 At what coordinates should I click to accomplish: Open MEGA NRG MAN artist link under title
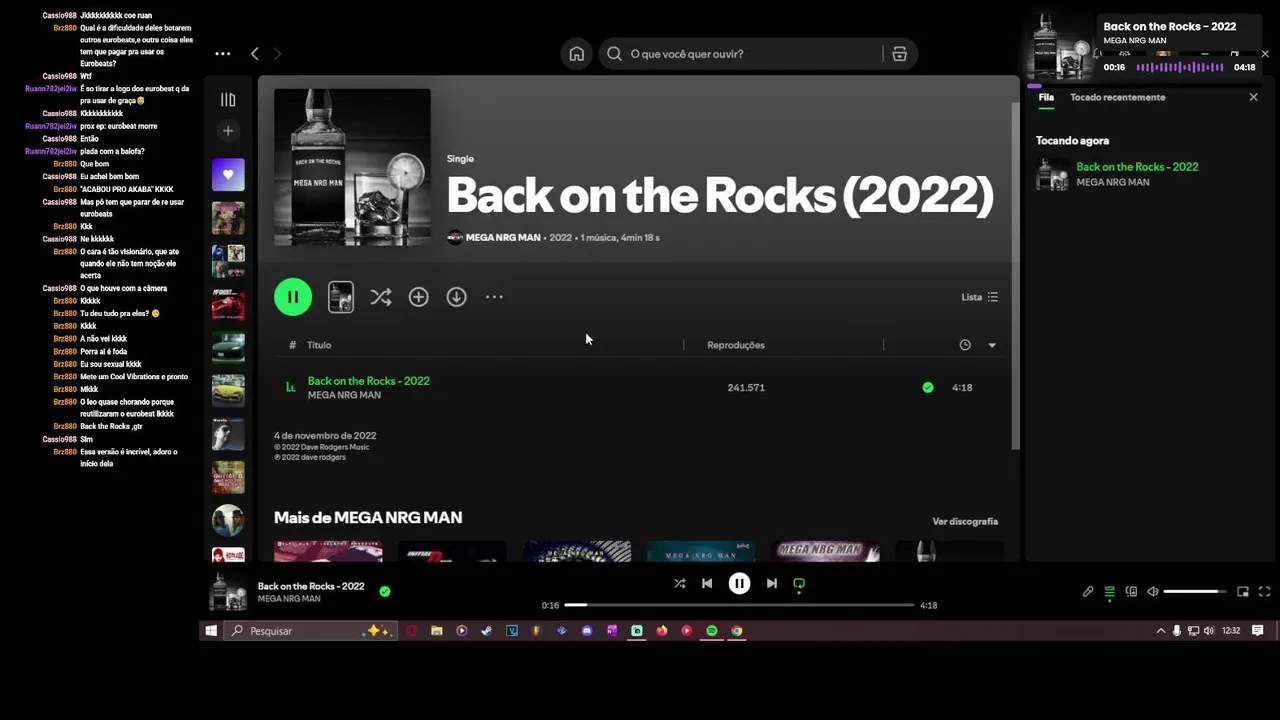pos(503,238)
